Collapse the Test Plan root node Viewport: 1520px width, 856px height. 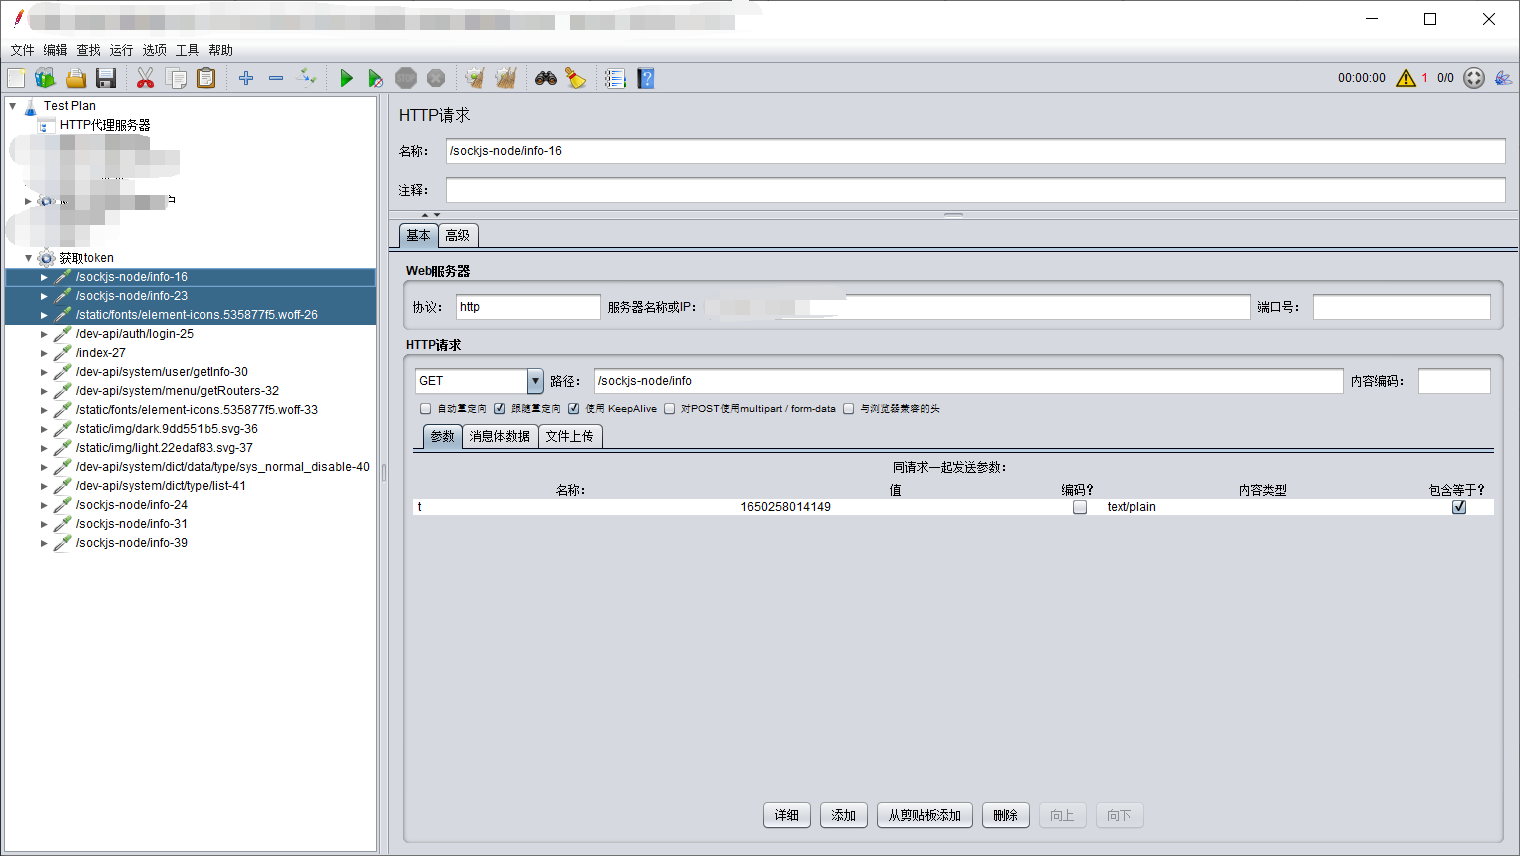click(13, 105)
